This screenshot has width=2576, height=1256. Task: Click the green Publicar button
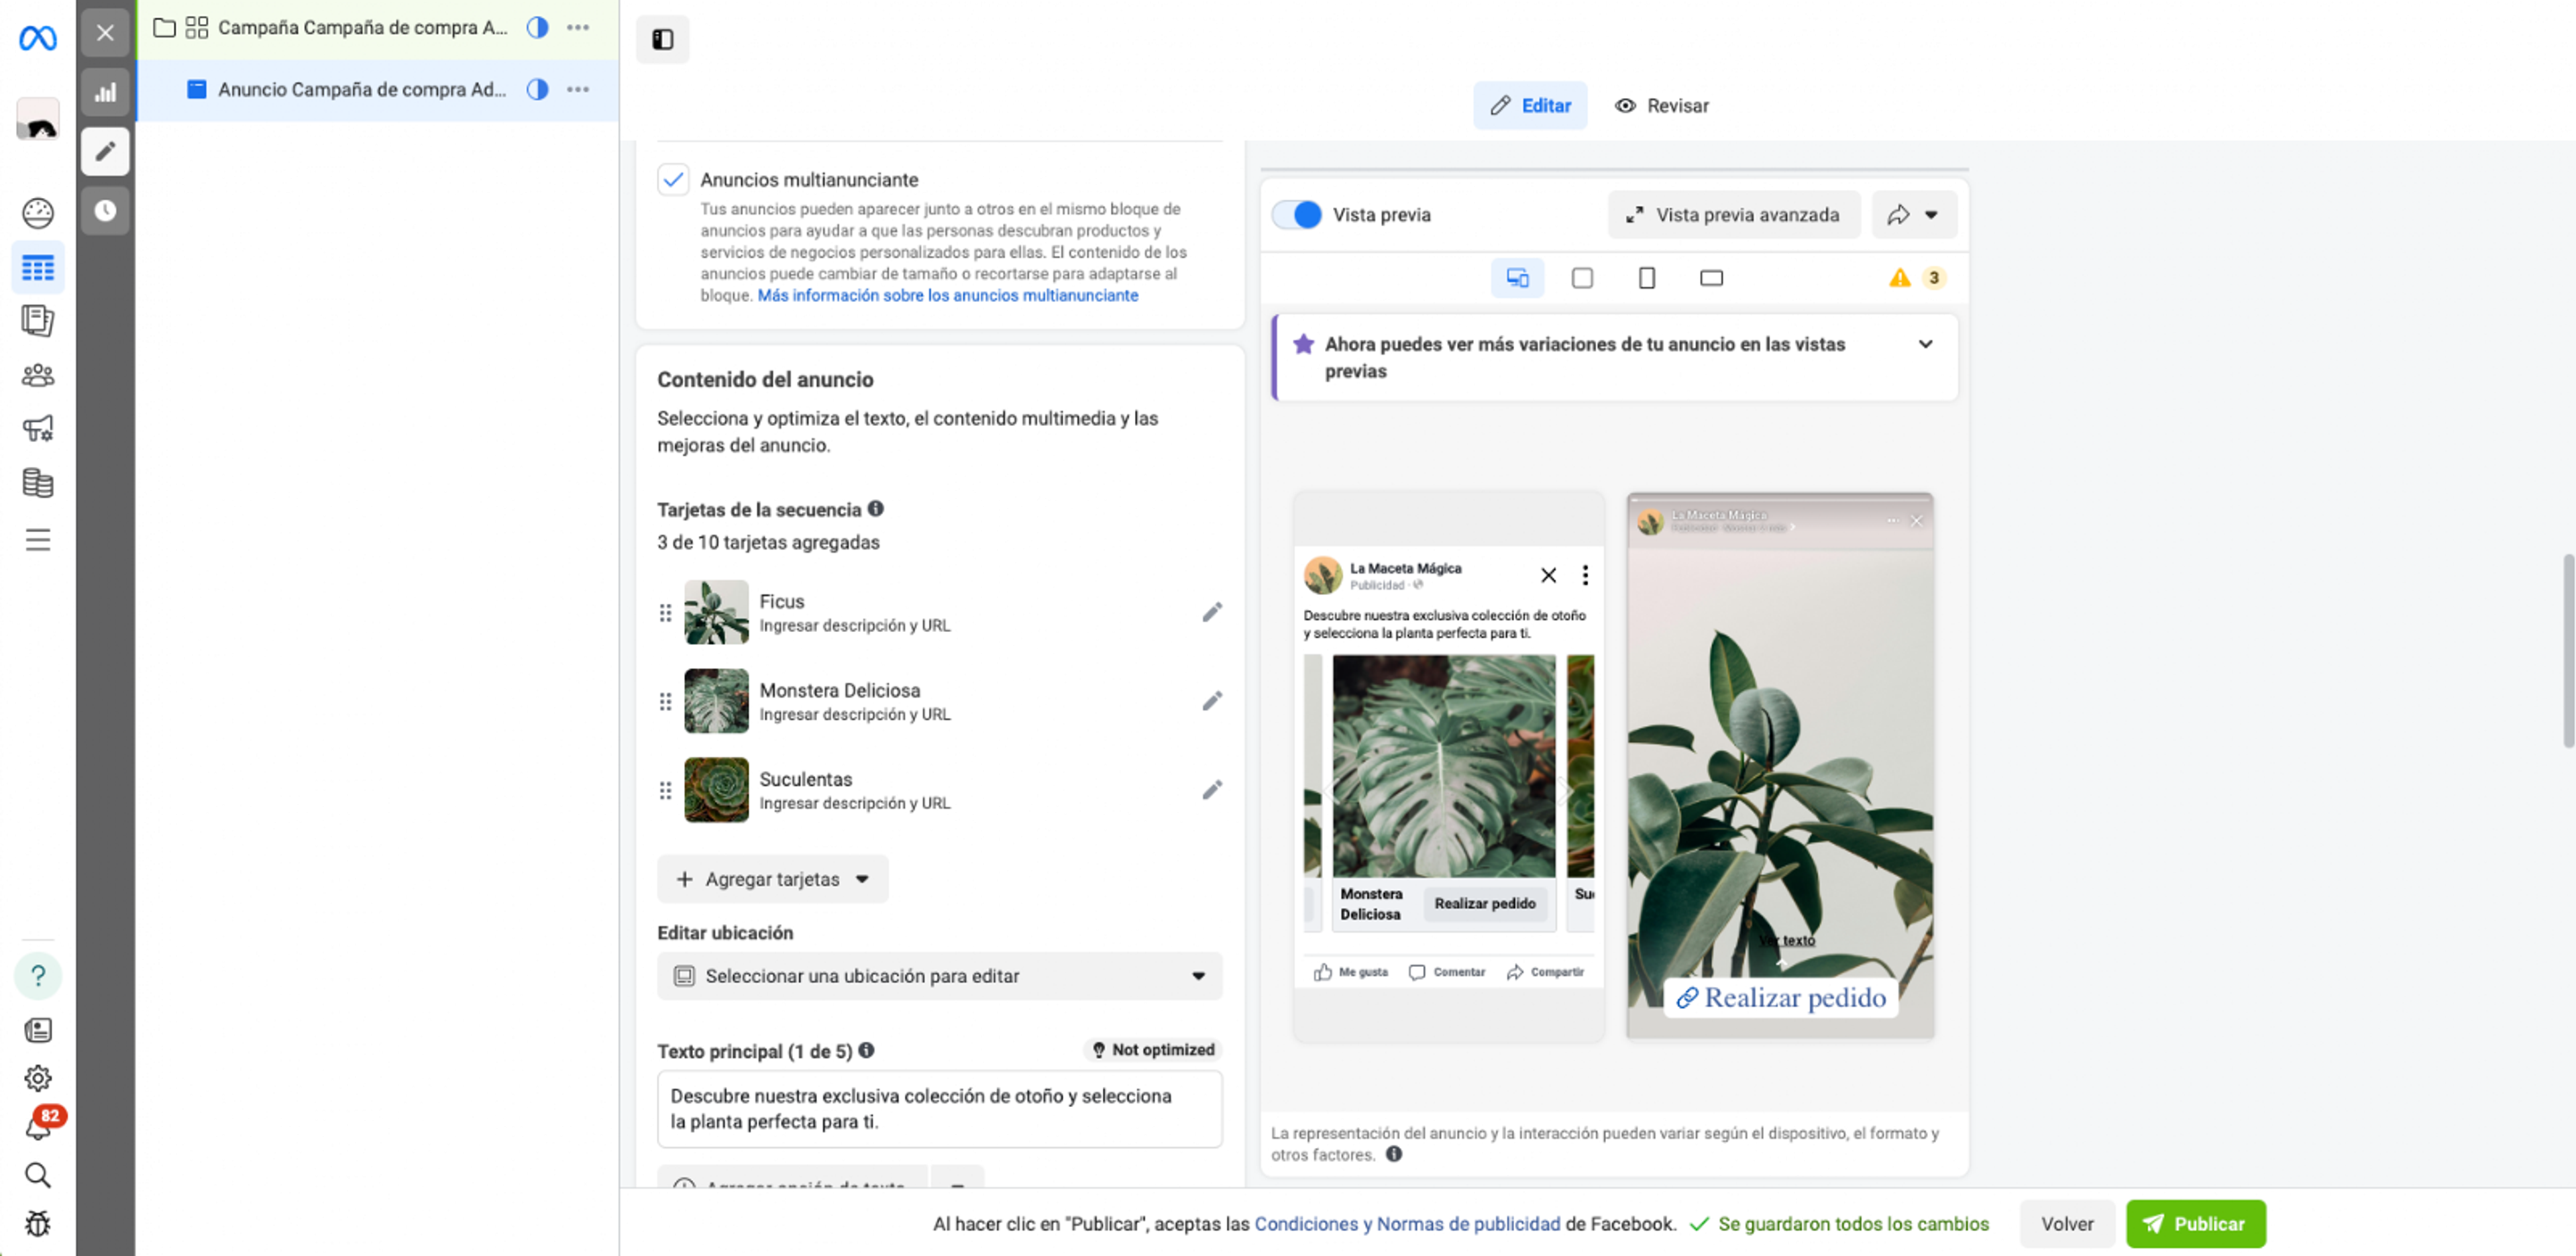point(2195,1224)
